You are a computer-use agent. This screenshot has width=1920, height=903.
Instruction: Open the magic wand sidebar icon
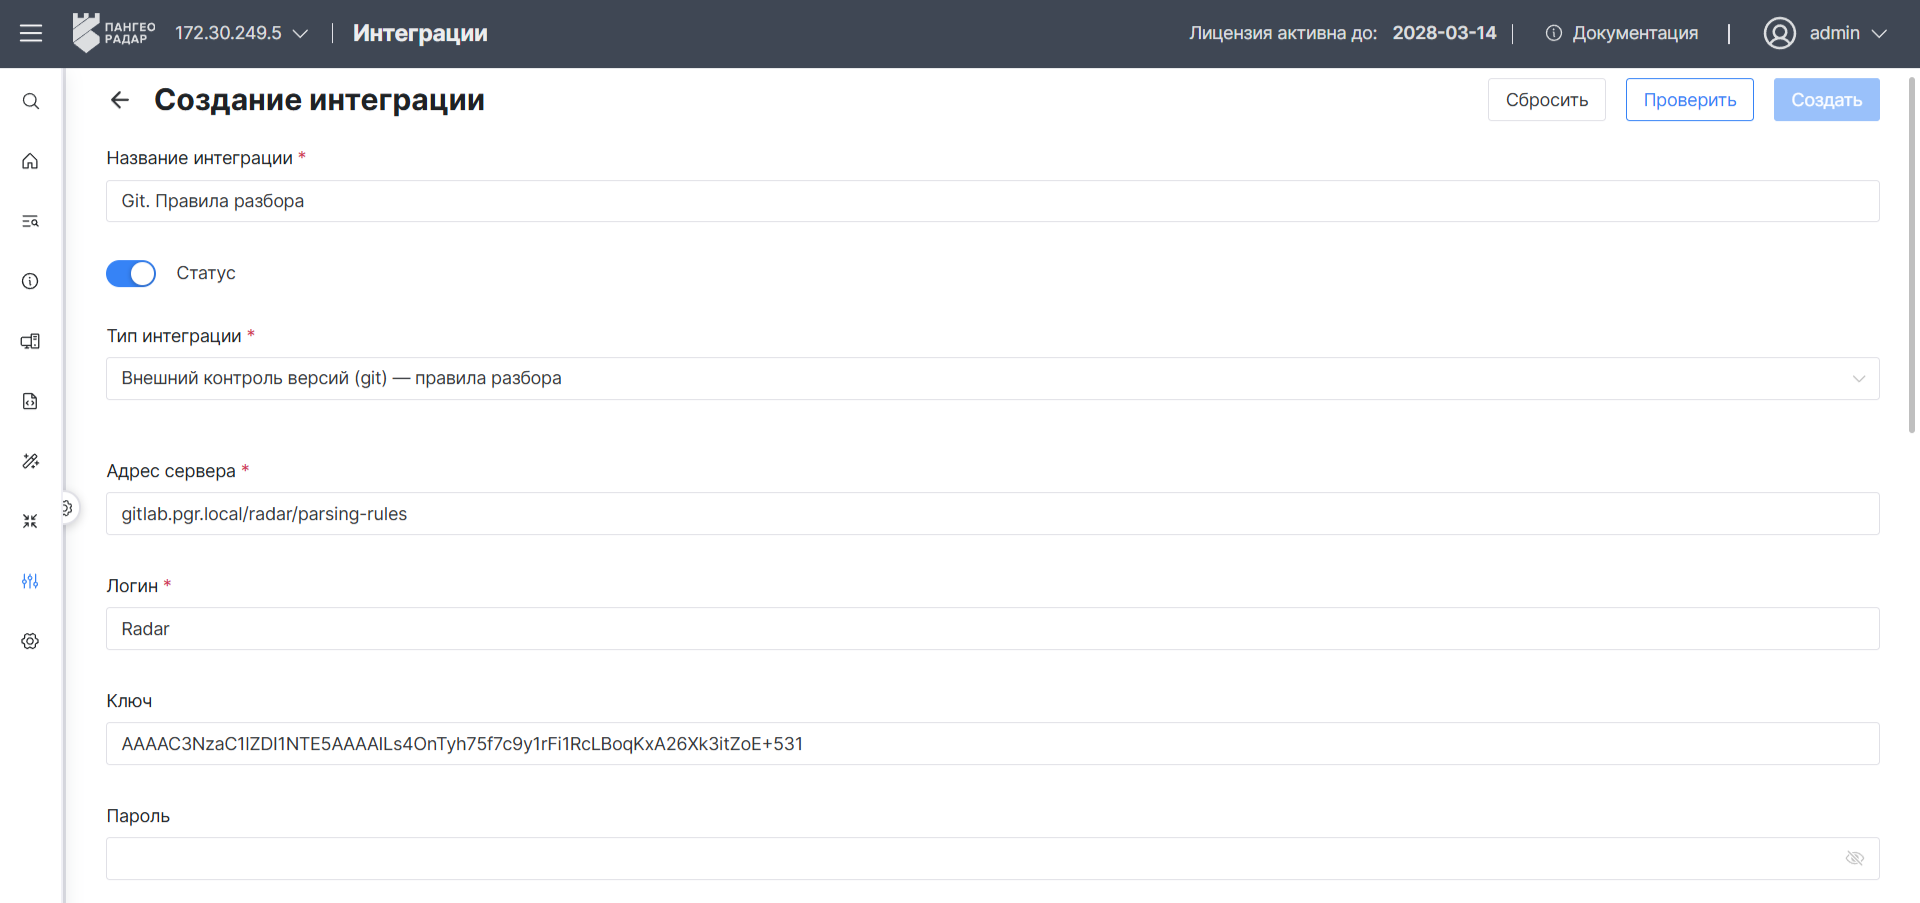[x=31, y=461]
